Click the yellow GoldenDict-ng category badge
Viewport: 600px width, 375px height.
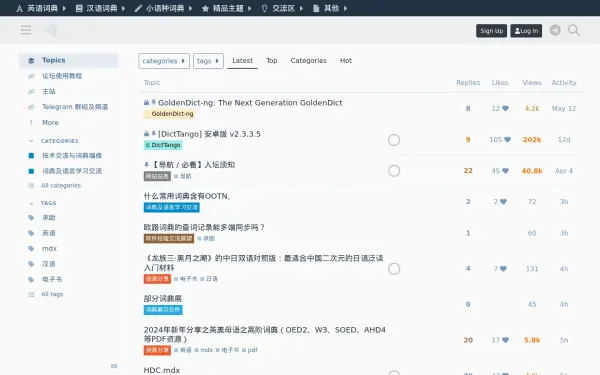tap(170, 114)
